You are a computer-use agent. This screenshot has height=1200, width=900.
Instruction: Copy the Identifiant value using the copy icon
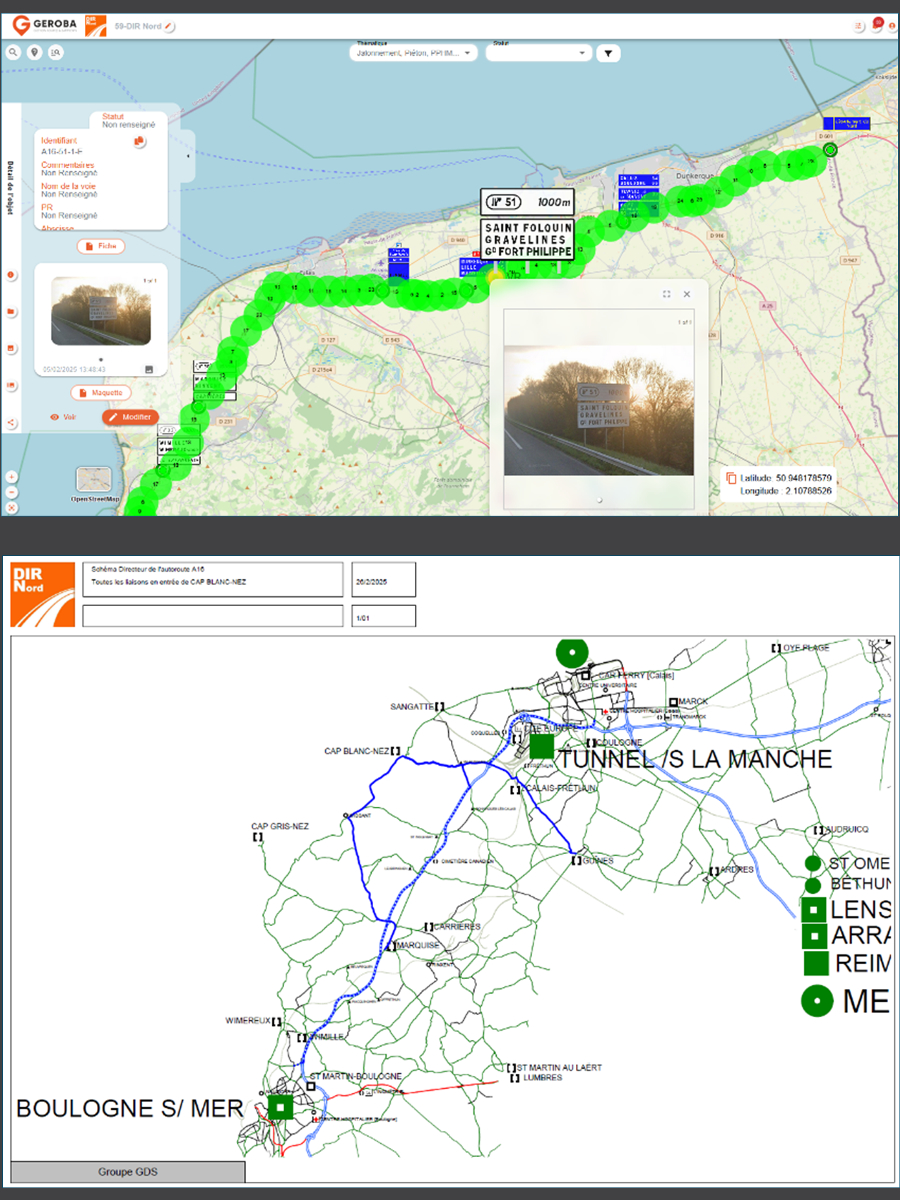(139, 142)
